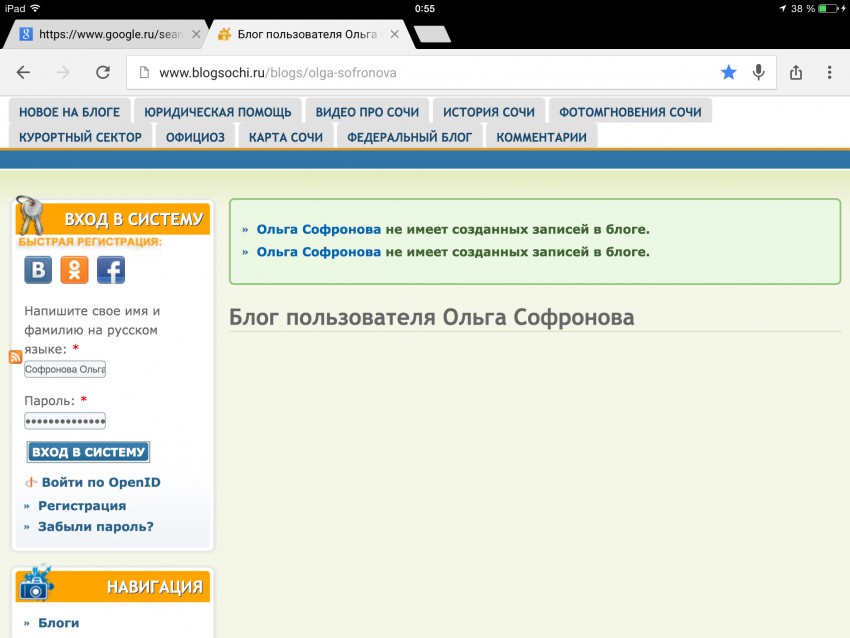Close the Google search tab

196,34
